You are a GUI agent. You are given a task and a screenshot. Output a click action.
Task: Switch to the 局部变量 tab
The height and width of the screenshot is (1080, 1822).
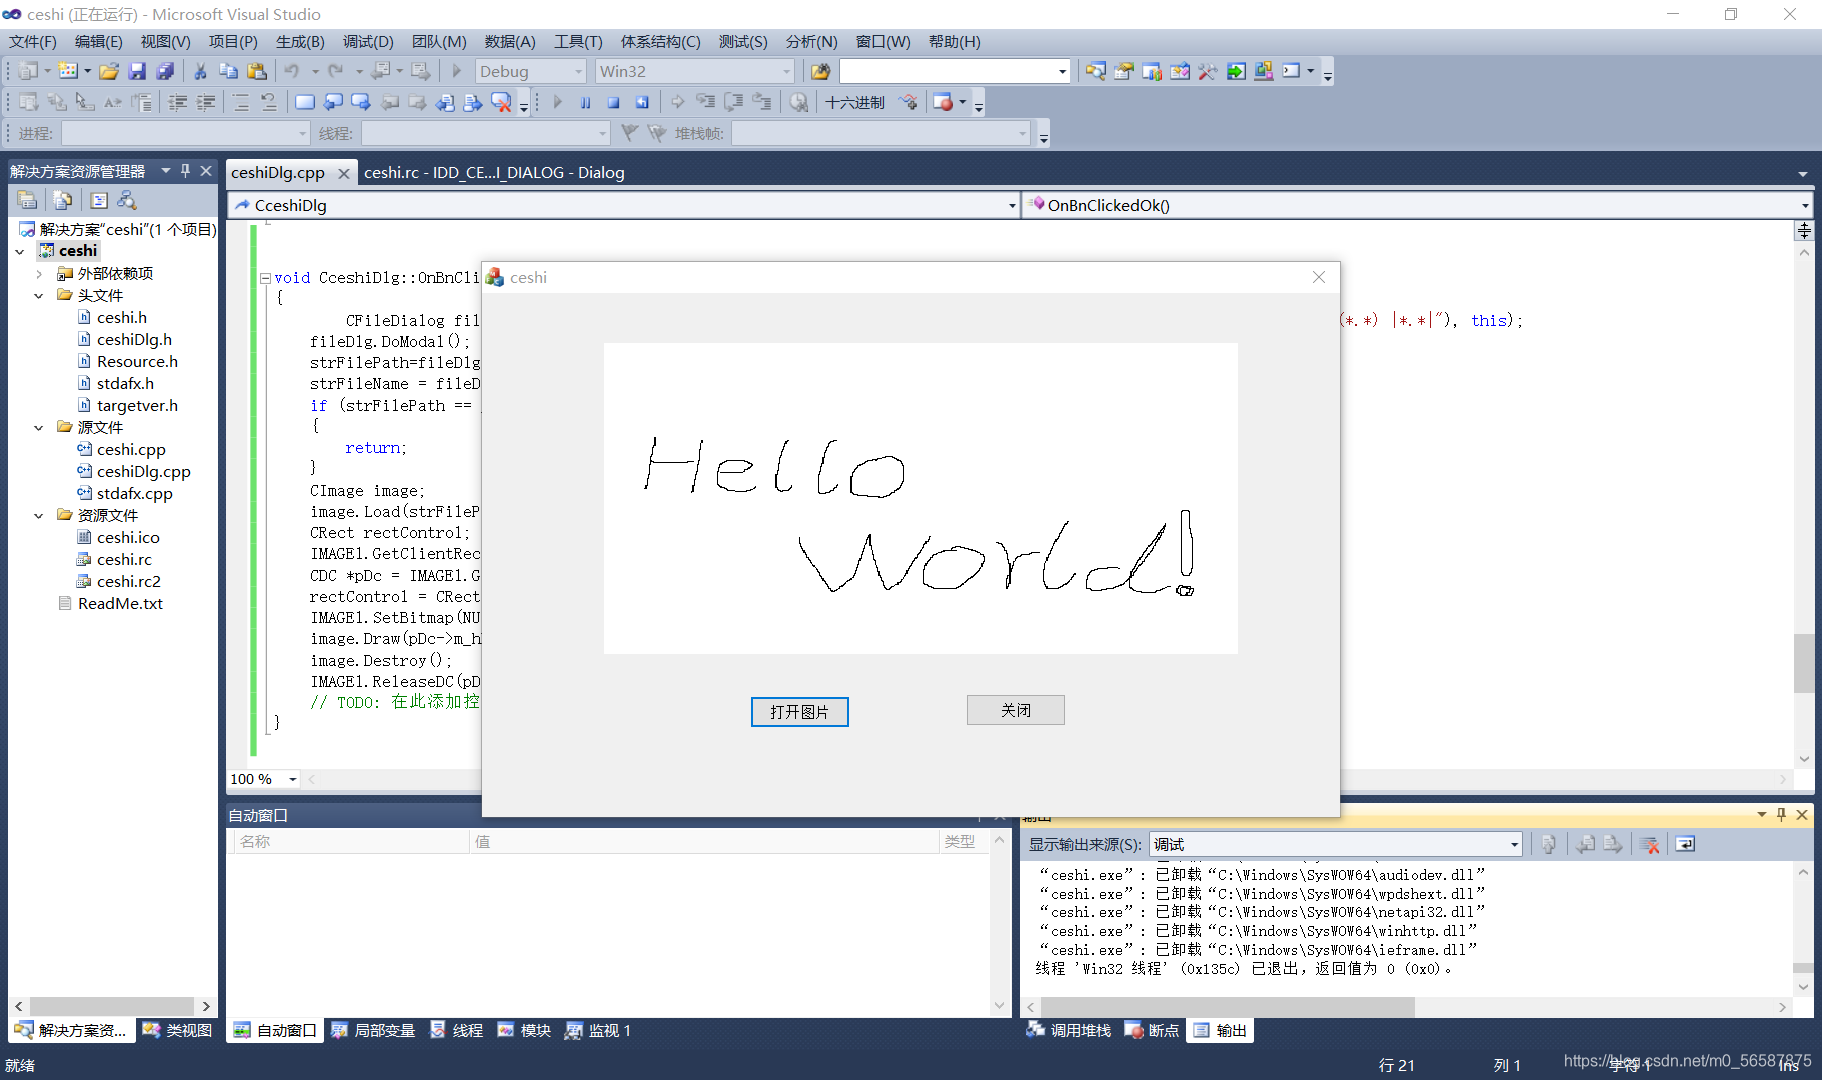373,1030
